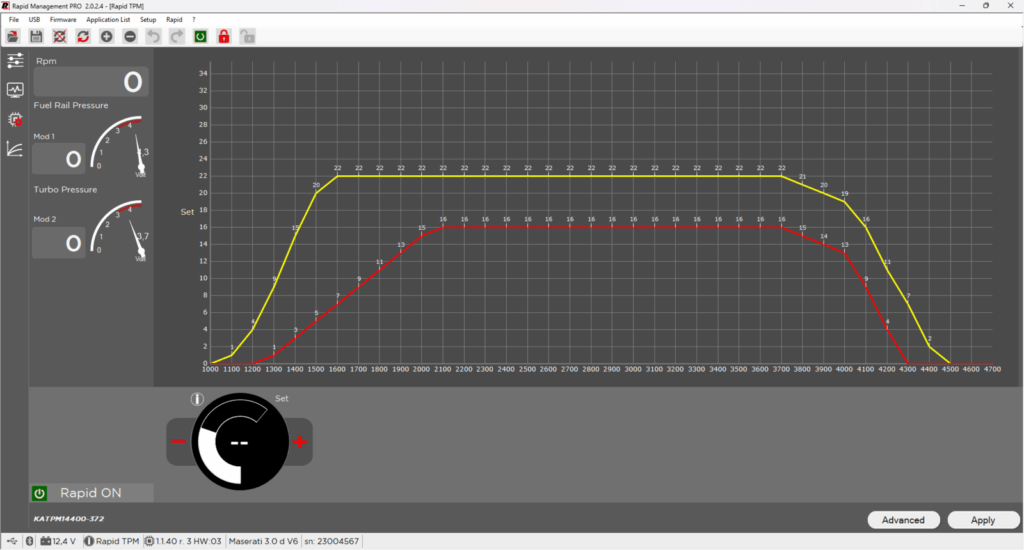Open the monitor waveform sidebar view
Viewport: 1024px width, 550px height.
point(15,90)
